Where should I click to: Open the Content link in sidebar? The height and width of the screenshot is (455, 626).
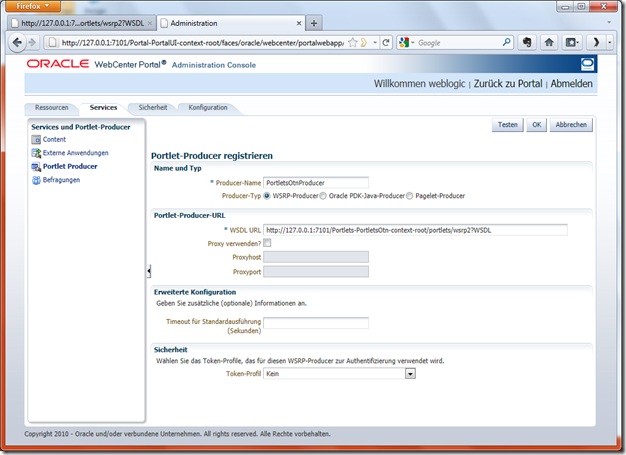coord(54,140)
